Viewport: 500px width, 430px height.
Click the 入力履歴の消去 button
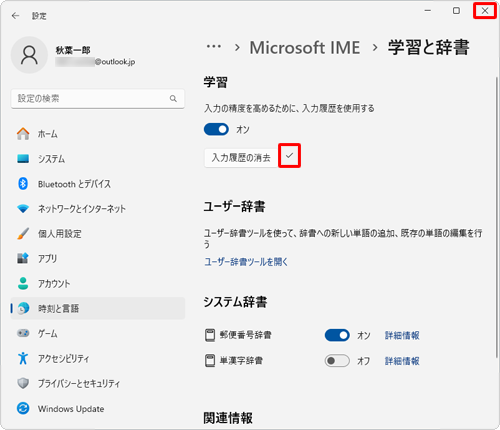[x=241, y=158]
